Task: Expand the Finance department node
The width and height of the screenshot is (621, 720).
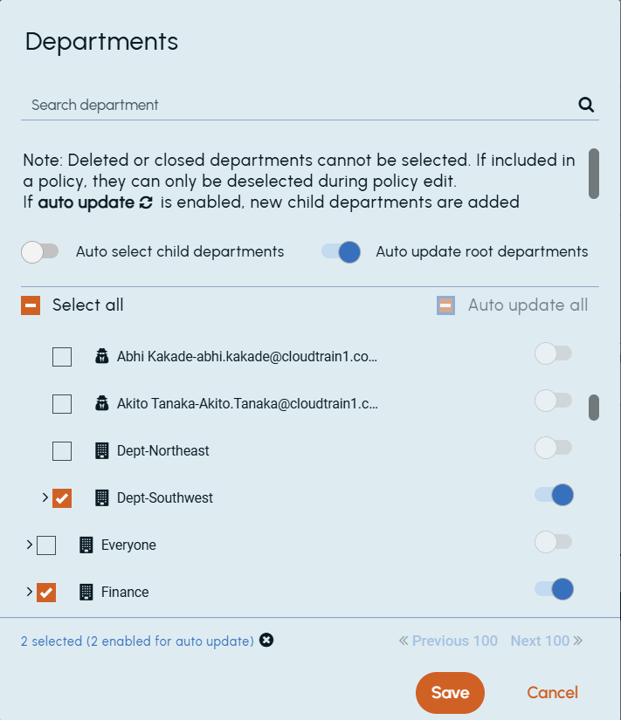Action: (29, 592)
